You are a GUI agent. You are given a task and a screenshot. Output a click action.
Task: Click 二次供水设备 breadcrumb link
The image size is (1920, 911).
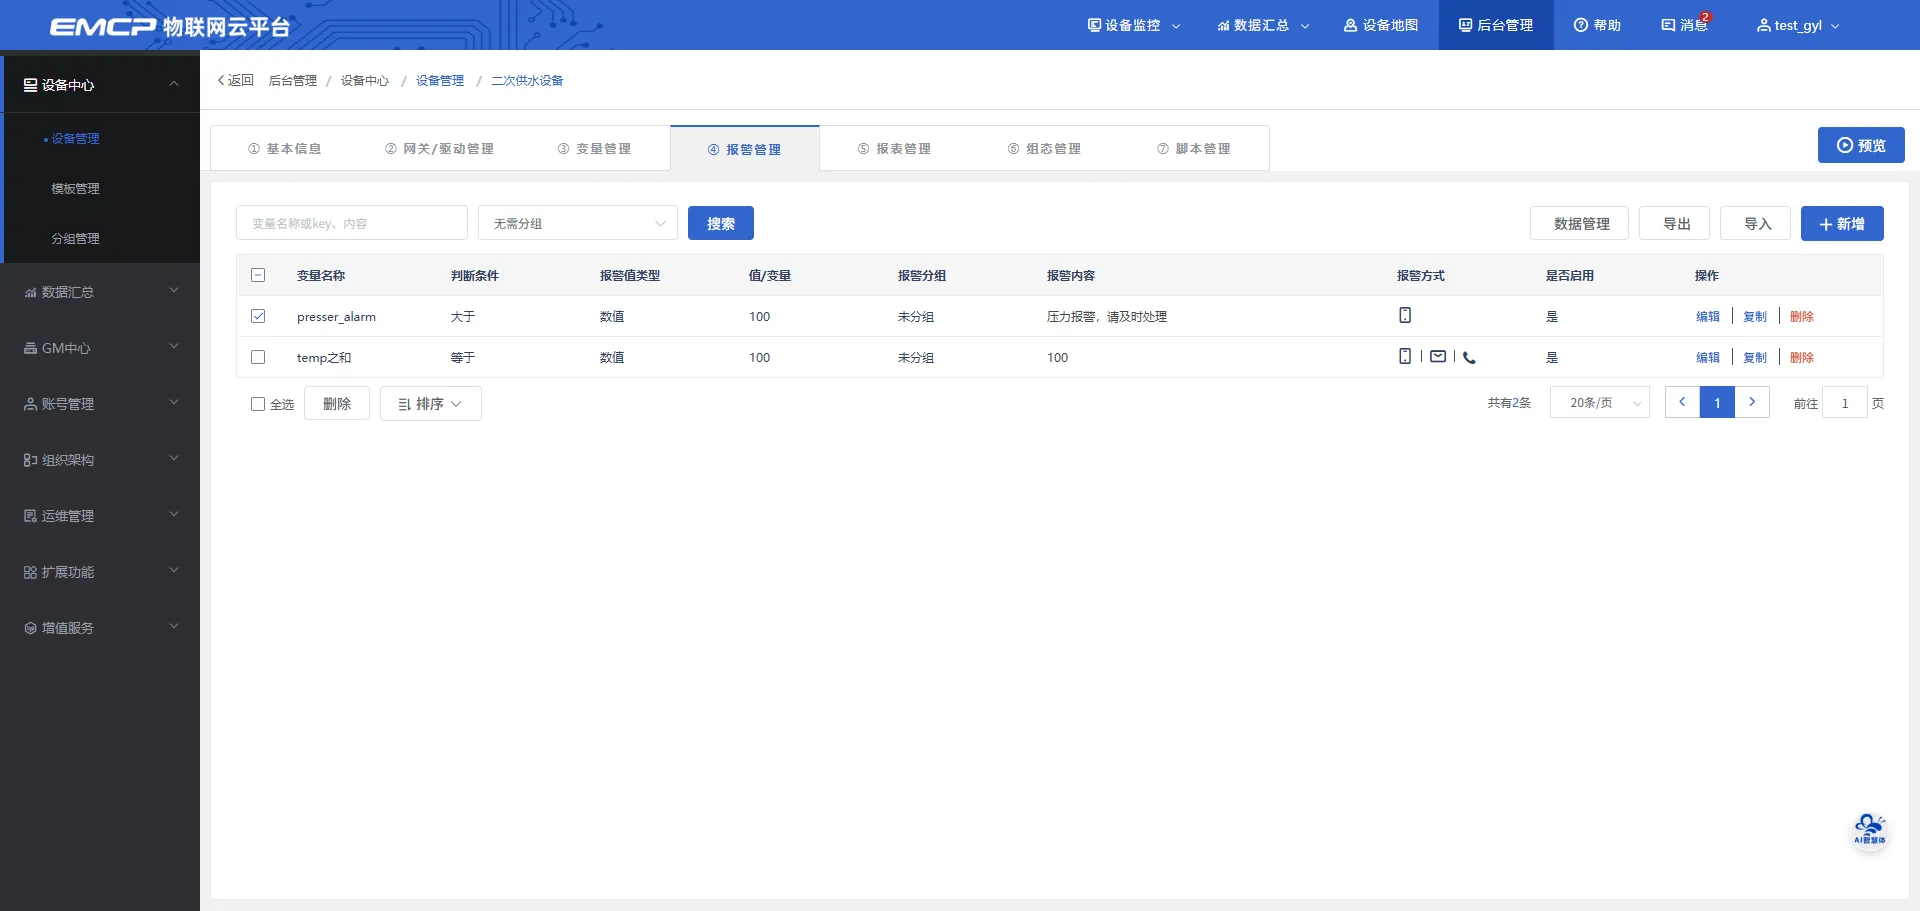point(527,80)
